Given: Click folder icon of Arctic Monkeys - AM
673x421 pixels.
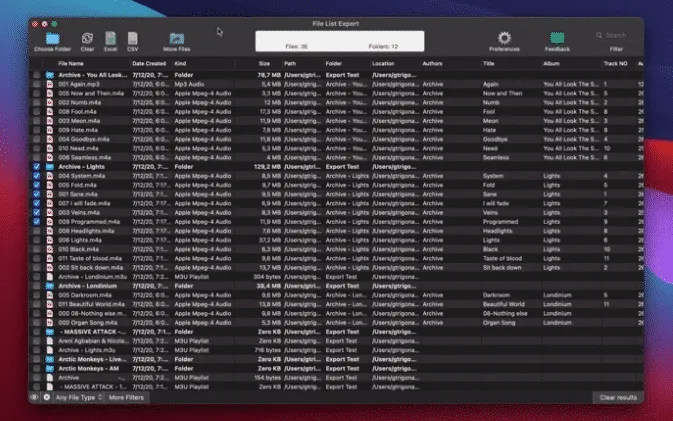Looking at the screenshot, I should point(50,369).
